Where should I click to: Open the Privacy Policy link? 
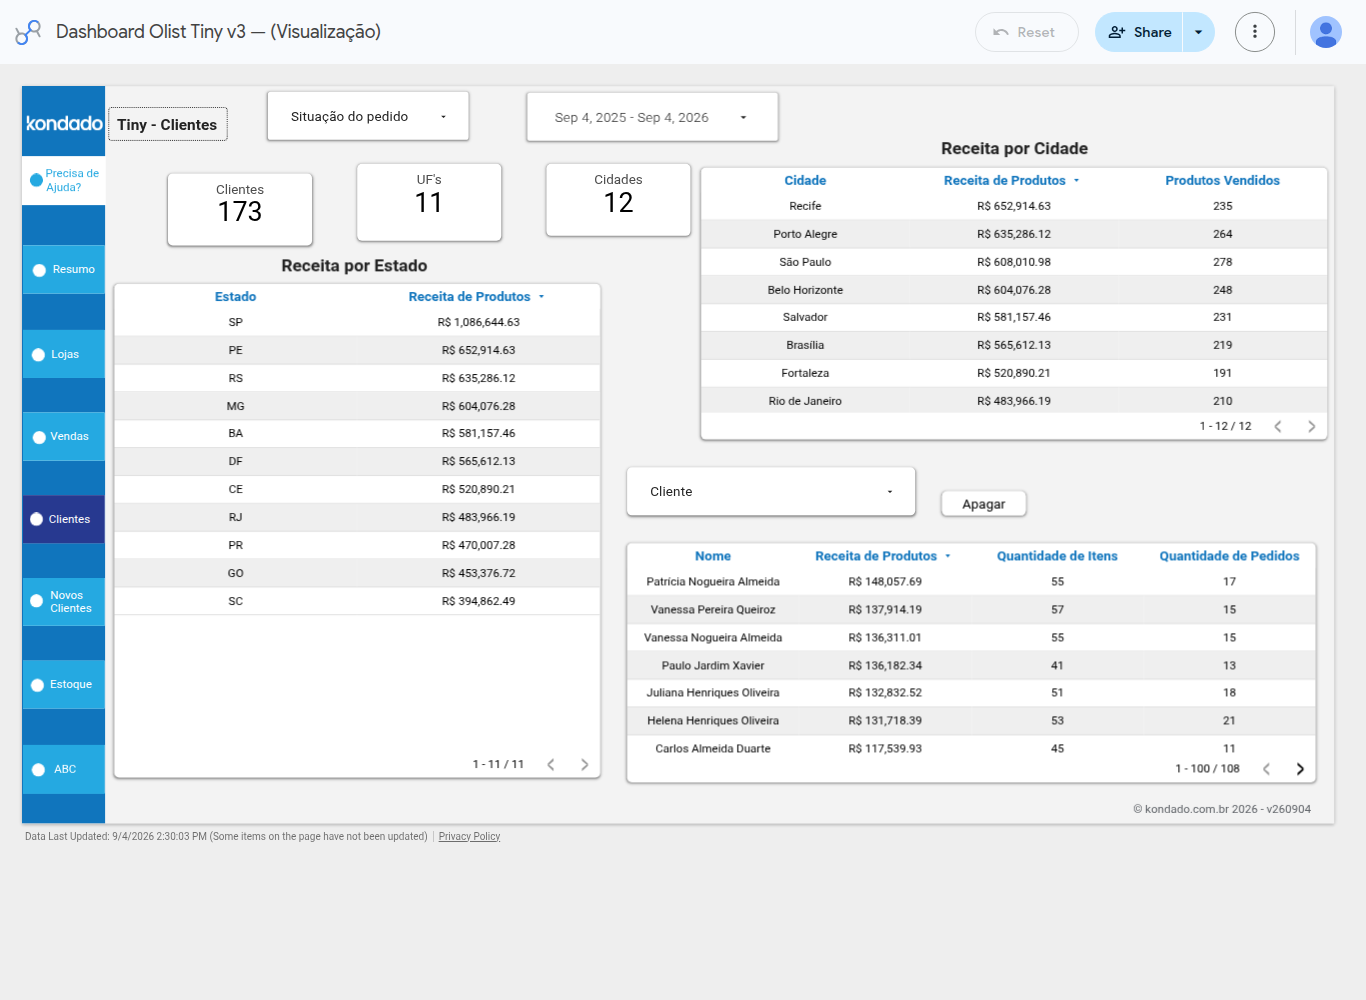coord(469,836)
